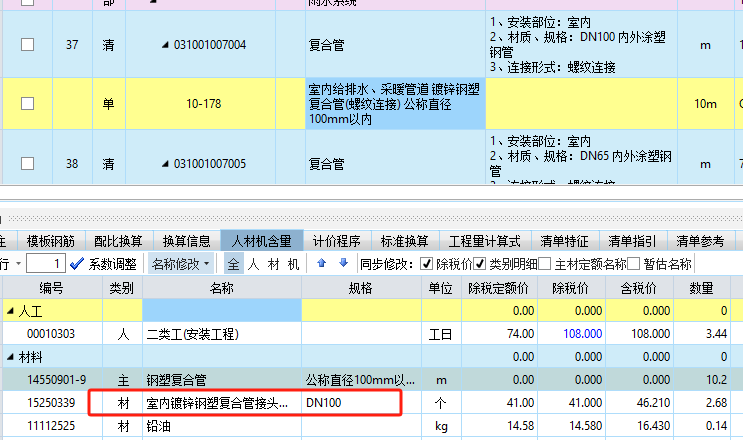This screenshot has width=743, height=440.
Task: Click the 名称 column header
Action: 222,288
